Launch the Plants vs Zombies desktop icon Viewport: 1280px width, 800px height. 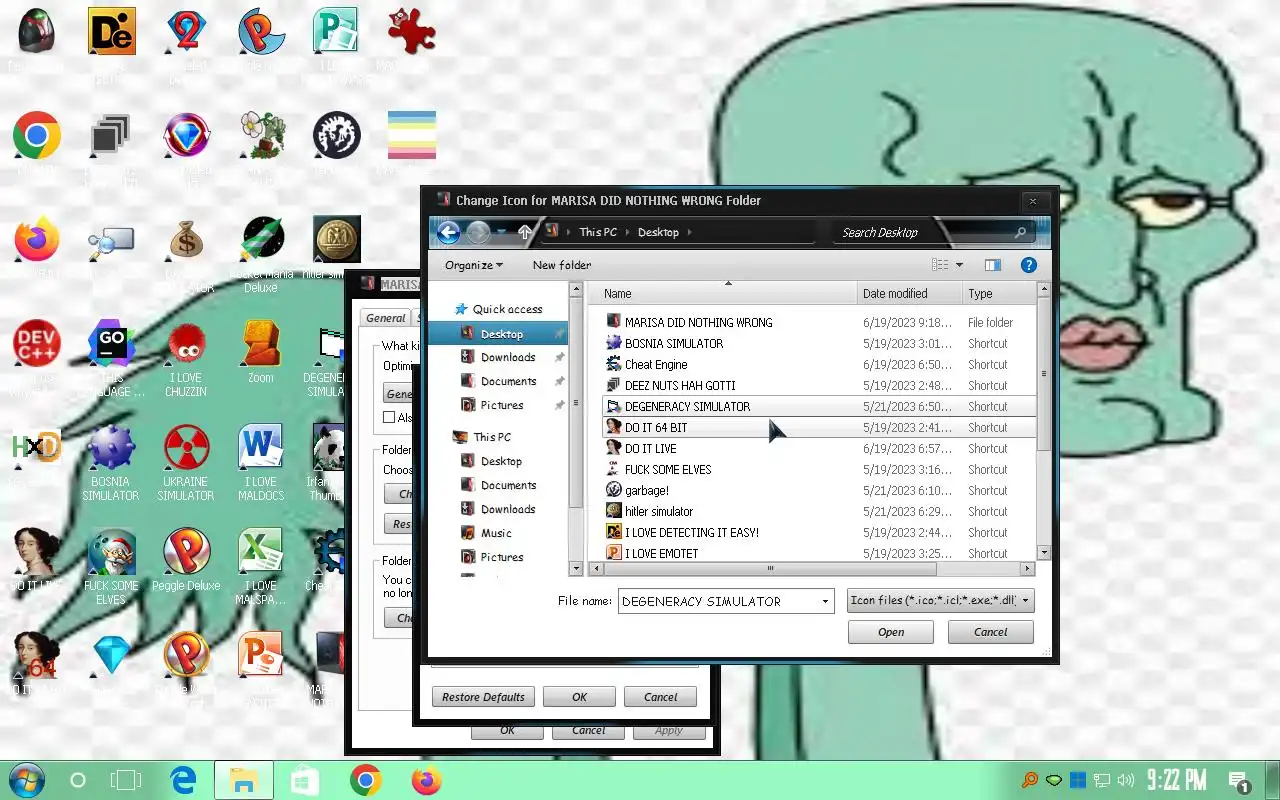(x=261, y=135)
